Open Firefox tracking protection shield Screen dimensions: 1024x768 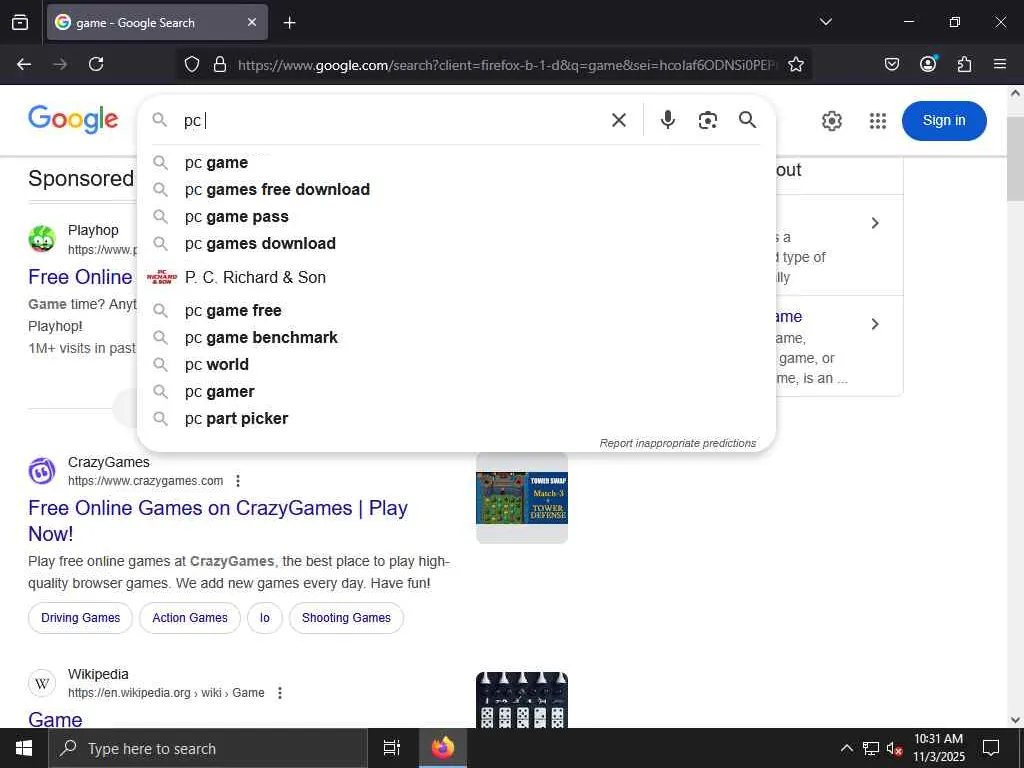(x=191, y=64)
